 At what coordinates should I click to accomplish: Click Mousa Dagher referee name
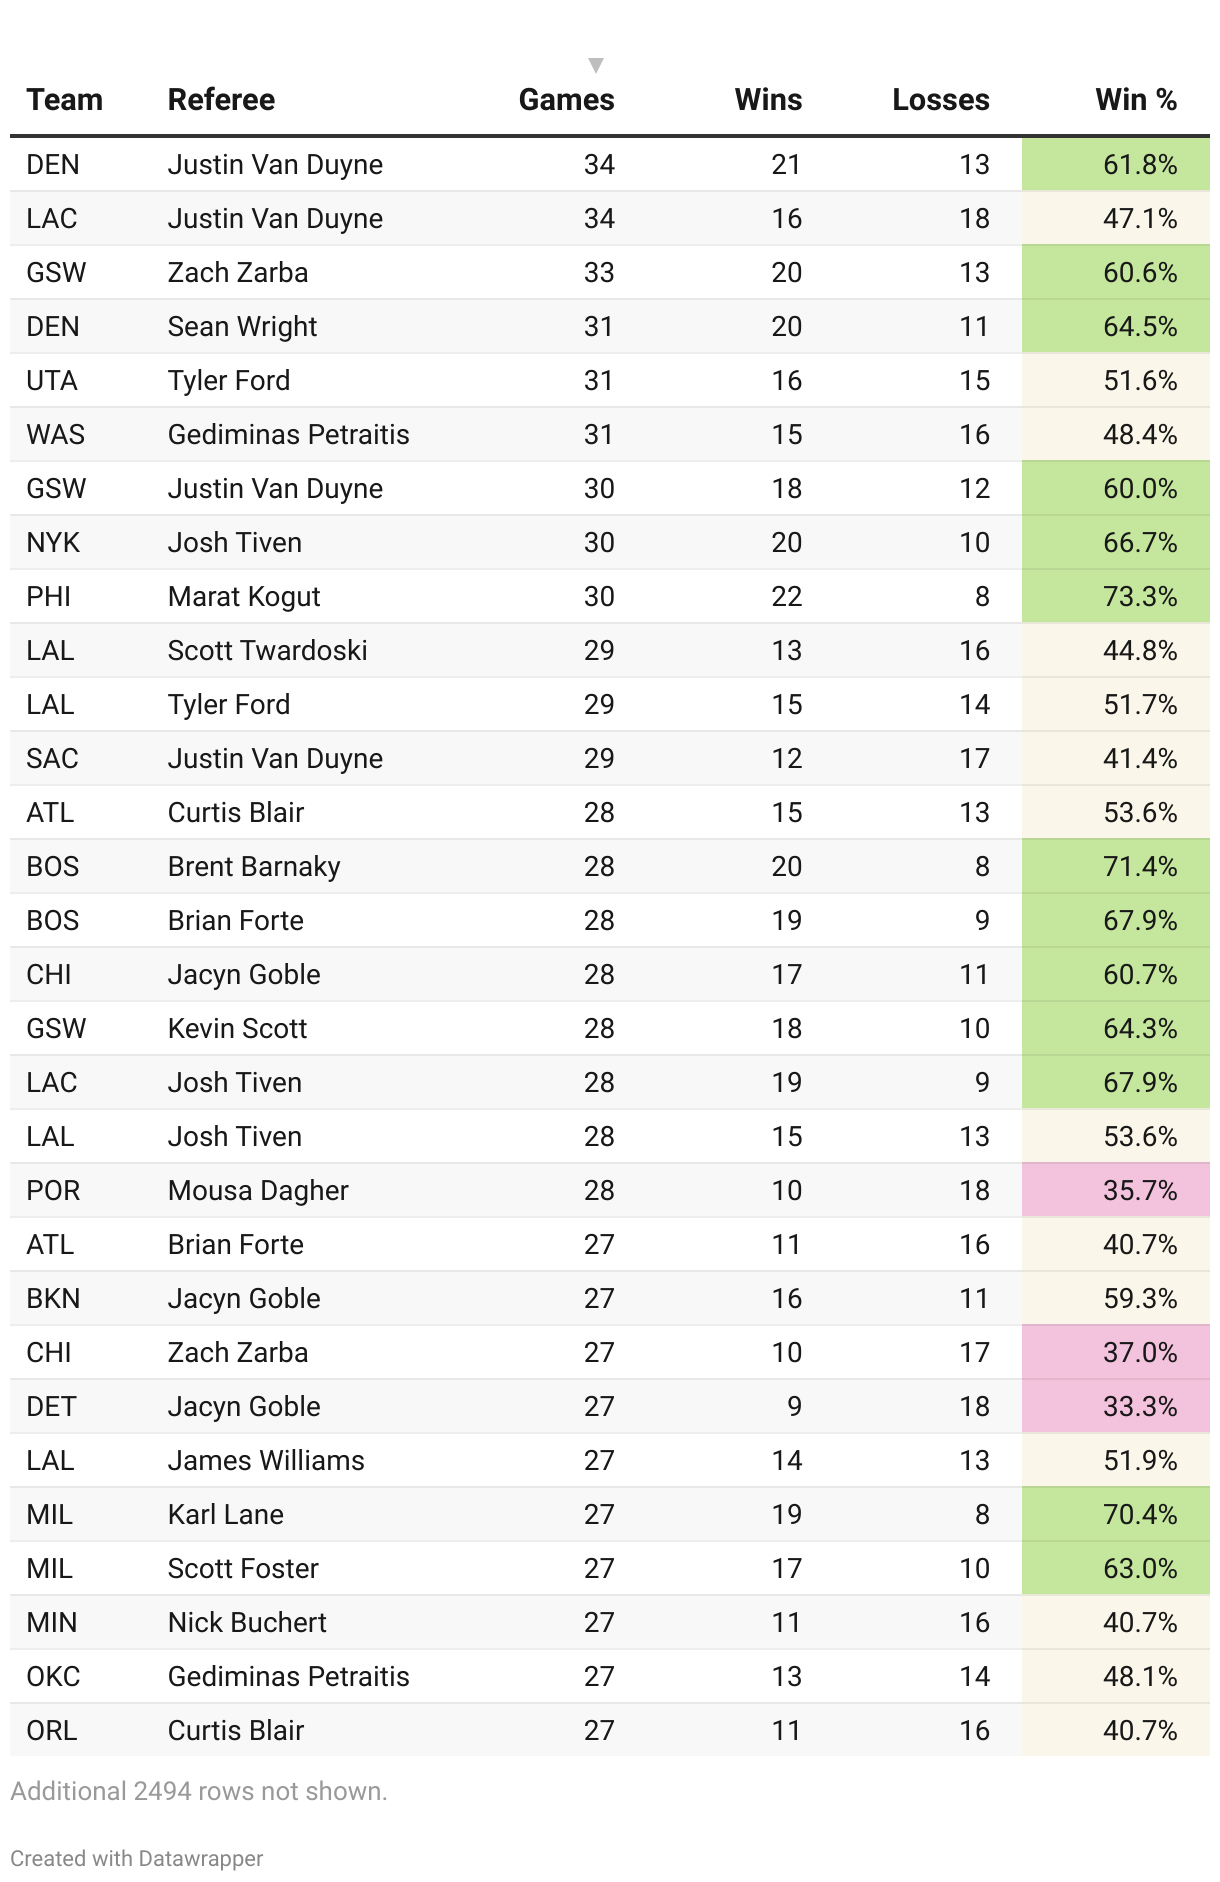click(258, 1191)
